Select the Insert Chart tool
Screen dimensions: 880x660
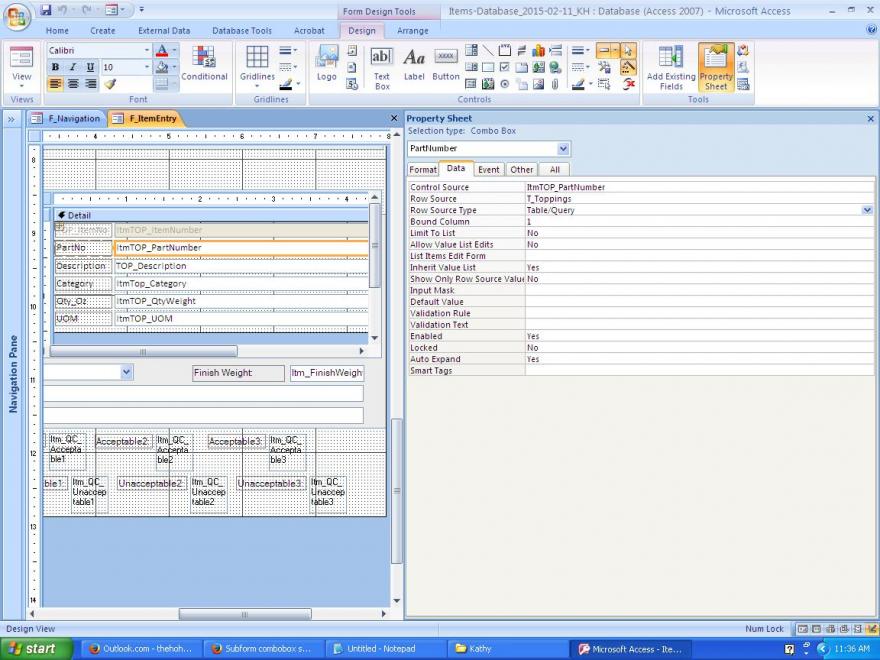point(538,51)
